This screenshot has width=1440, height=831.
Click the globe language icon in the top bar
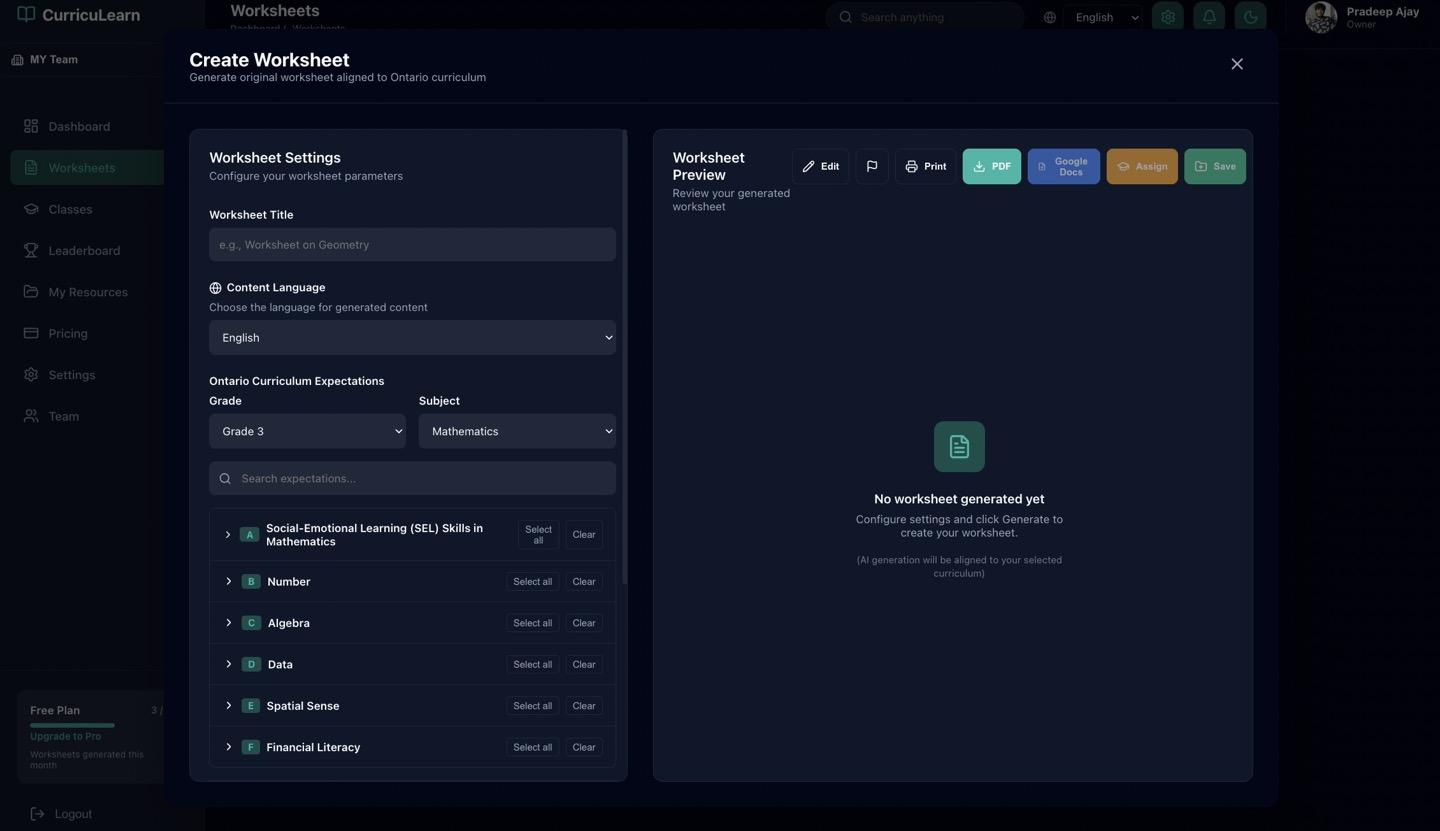pyautogui.click(x=1049, y=17)
